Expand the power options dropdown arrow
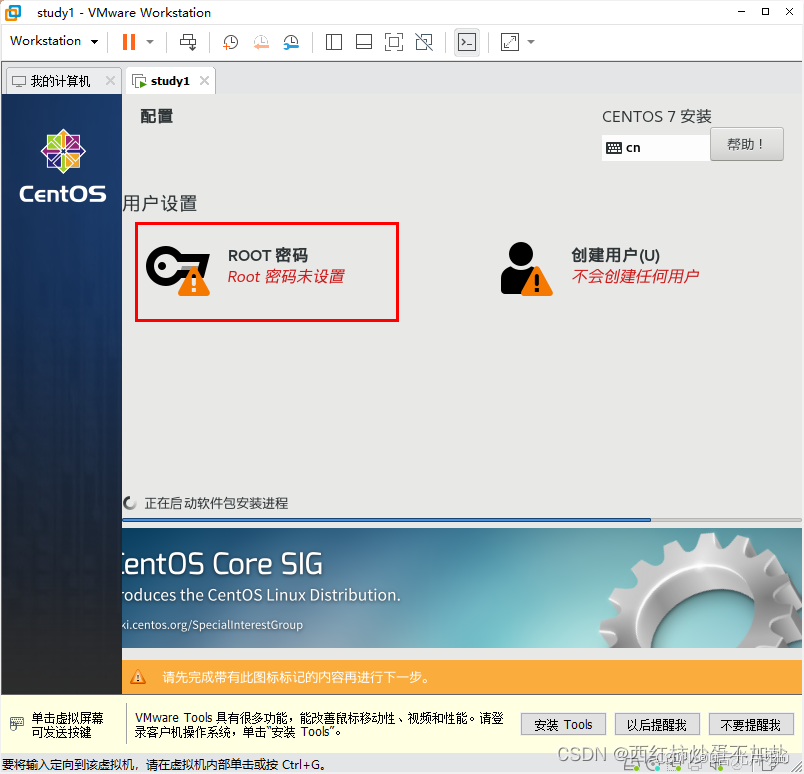Screen dimensions: 804x774 point(150,42)
